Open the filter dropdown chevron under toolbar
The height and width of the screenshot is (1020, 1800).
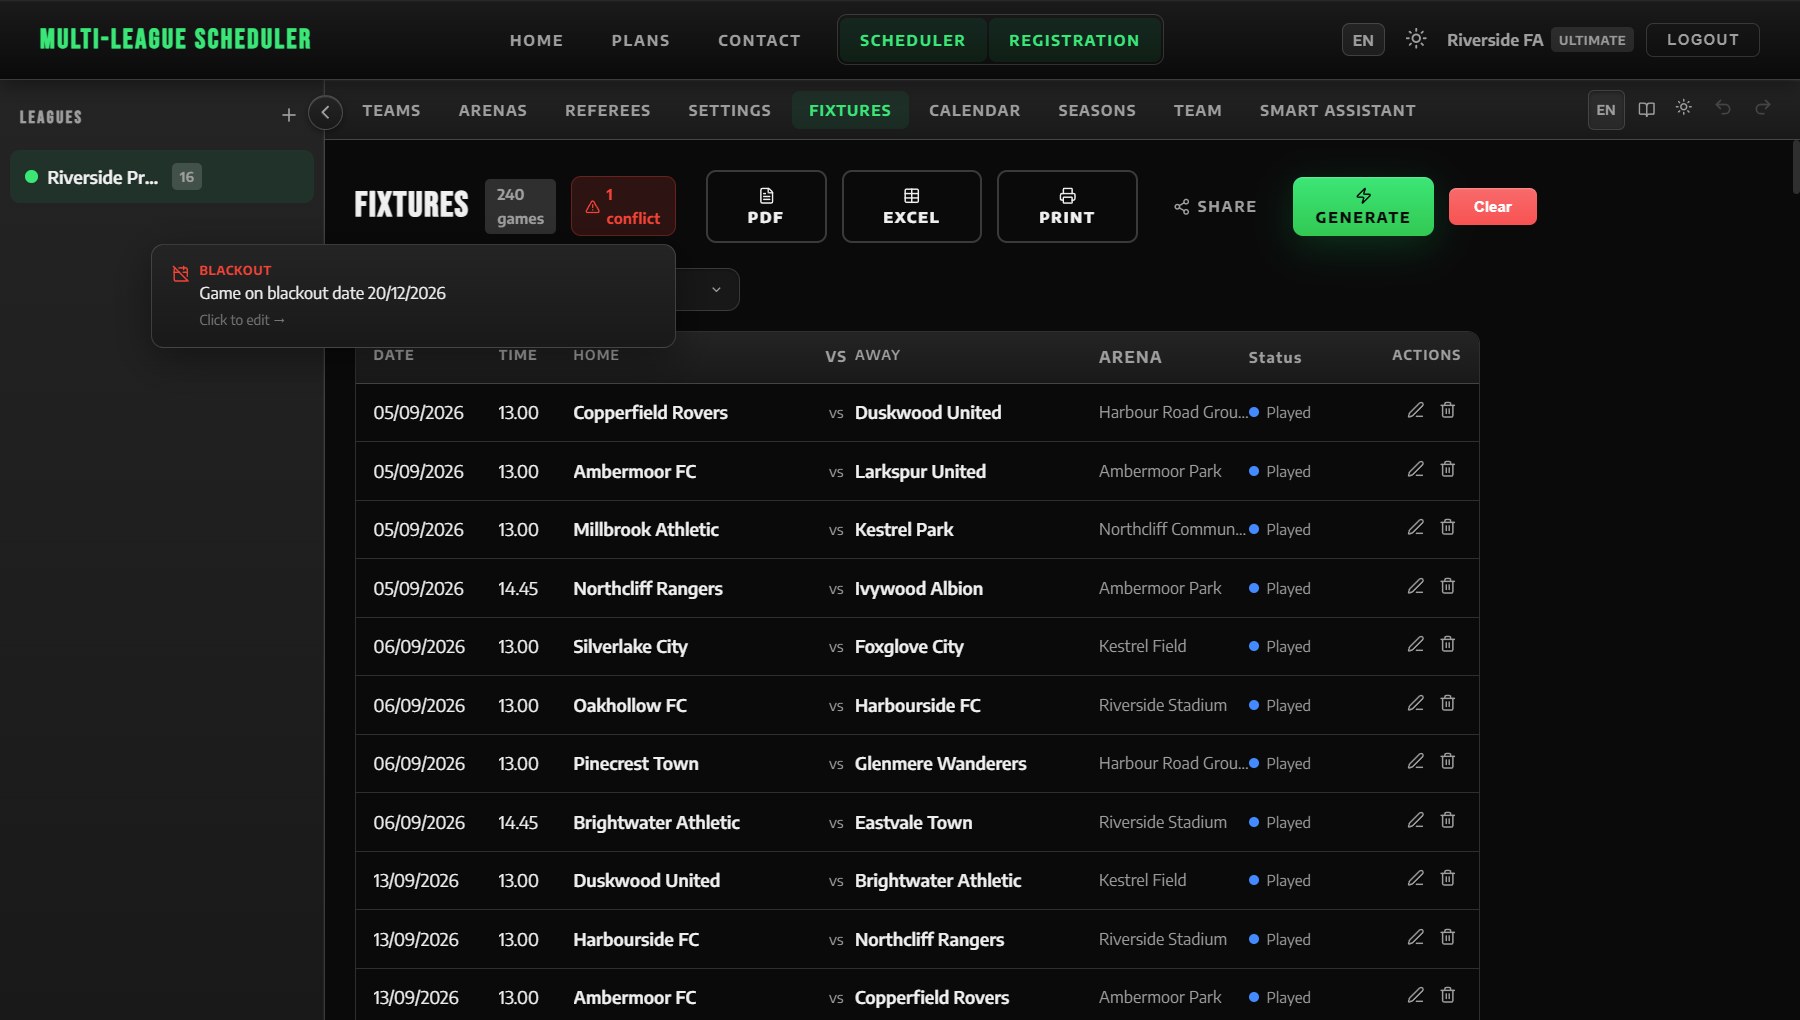point(716,290)
